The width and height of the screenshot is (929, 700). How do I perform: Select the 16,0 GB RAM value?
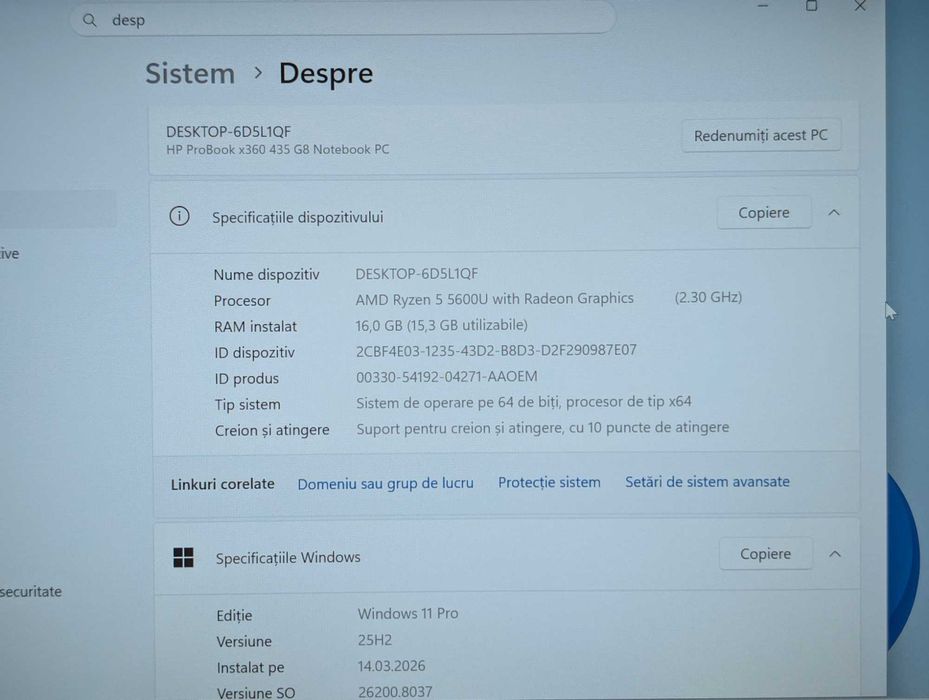pos(441,325)
